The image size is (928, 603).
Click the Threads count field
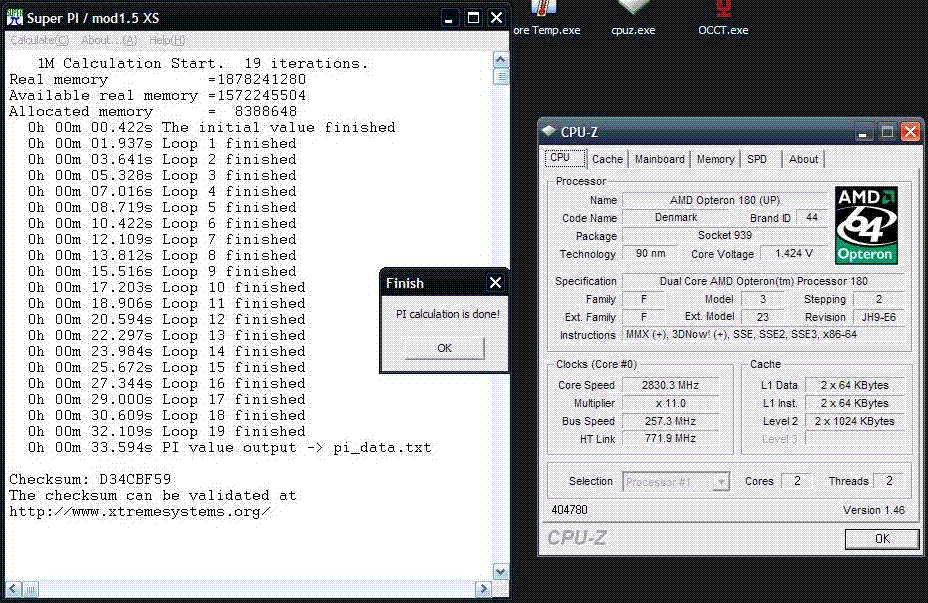(888, 481)
